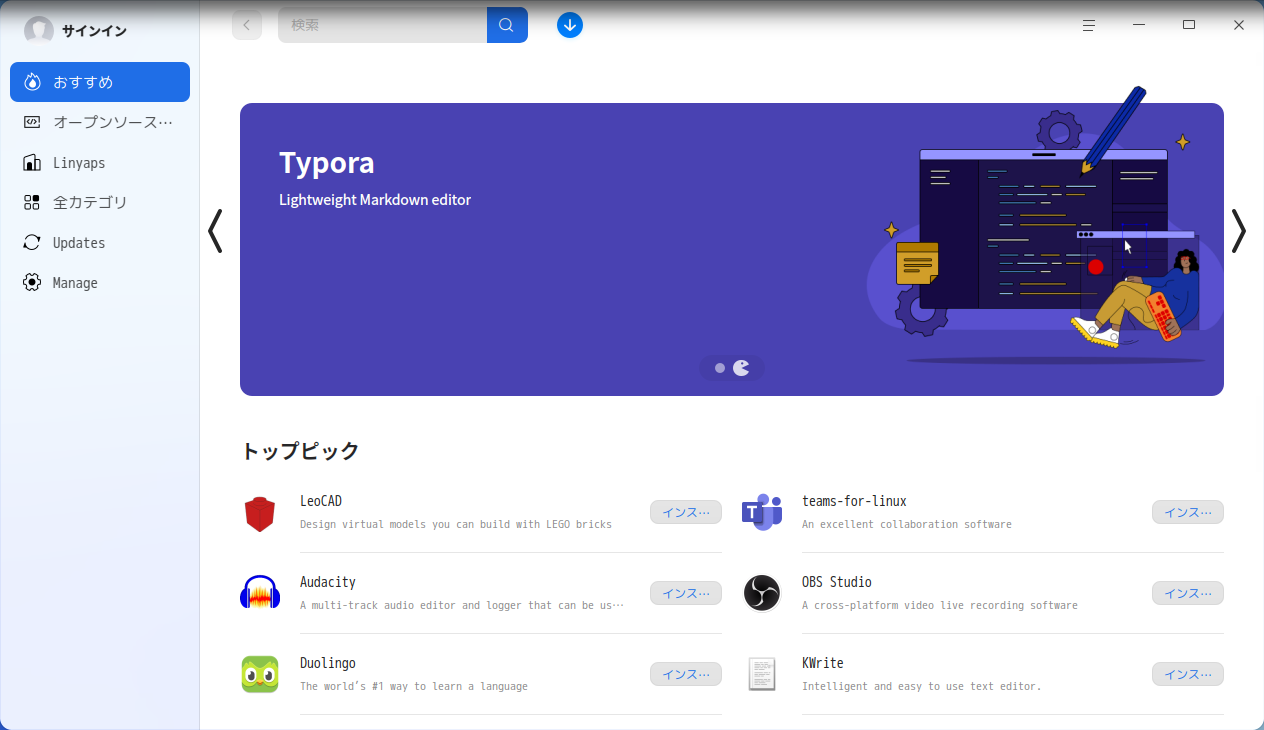The image size is (1264, 730).
Task: Go to Updates in sidebar
Action: coord(100,242)
